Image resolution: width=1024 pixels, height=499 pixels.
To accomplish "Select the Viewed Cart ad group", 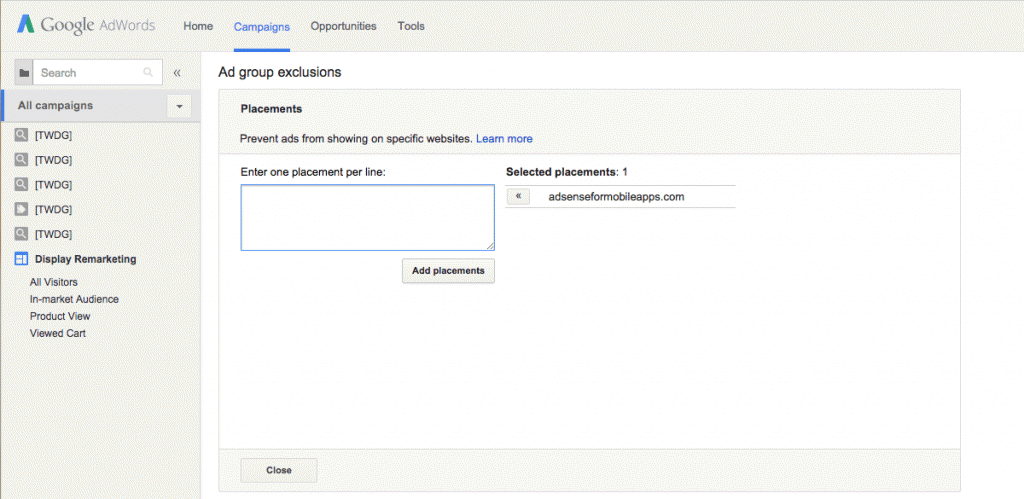I will click(x=57, y=333).
